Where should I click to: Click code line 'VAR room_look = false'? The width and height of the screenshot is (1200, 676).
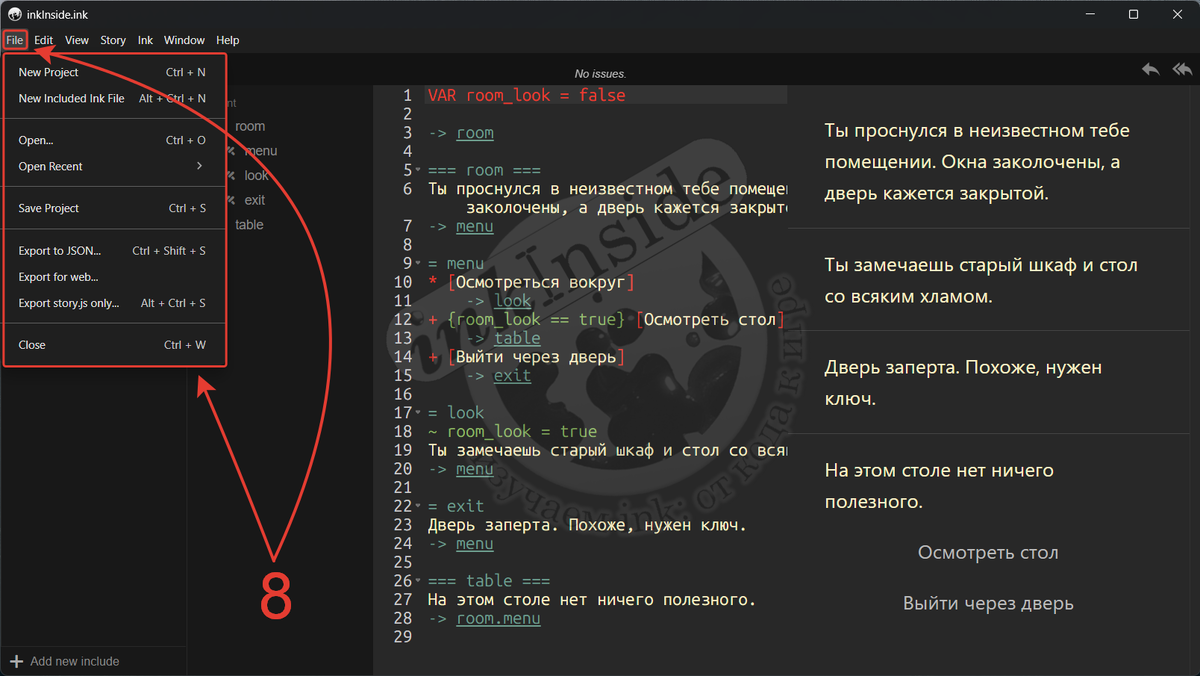coord(526,96)
